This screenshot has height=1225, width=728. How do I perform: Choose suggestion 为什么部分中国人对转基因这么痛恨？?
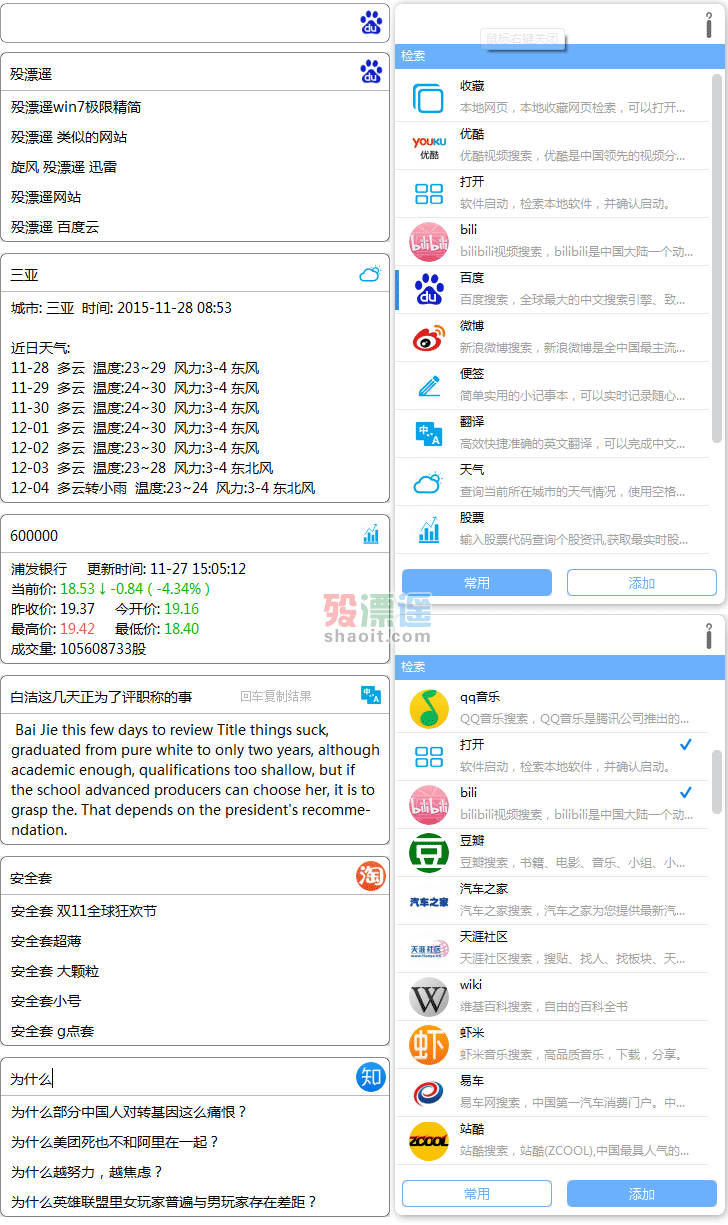(x=129, y=1111)
